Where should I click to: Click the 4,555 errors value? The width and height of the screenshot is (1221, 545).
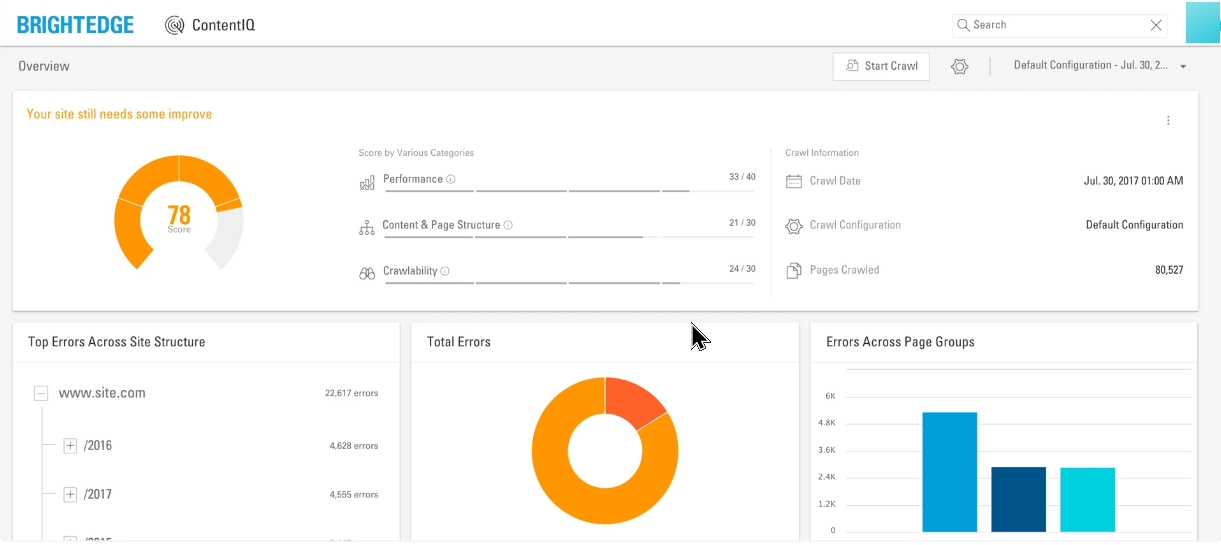354,495
